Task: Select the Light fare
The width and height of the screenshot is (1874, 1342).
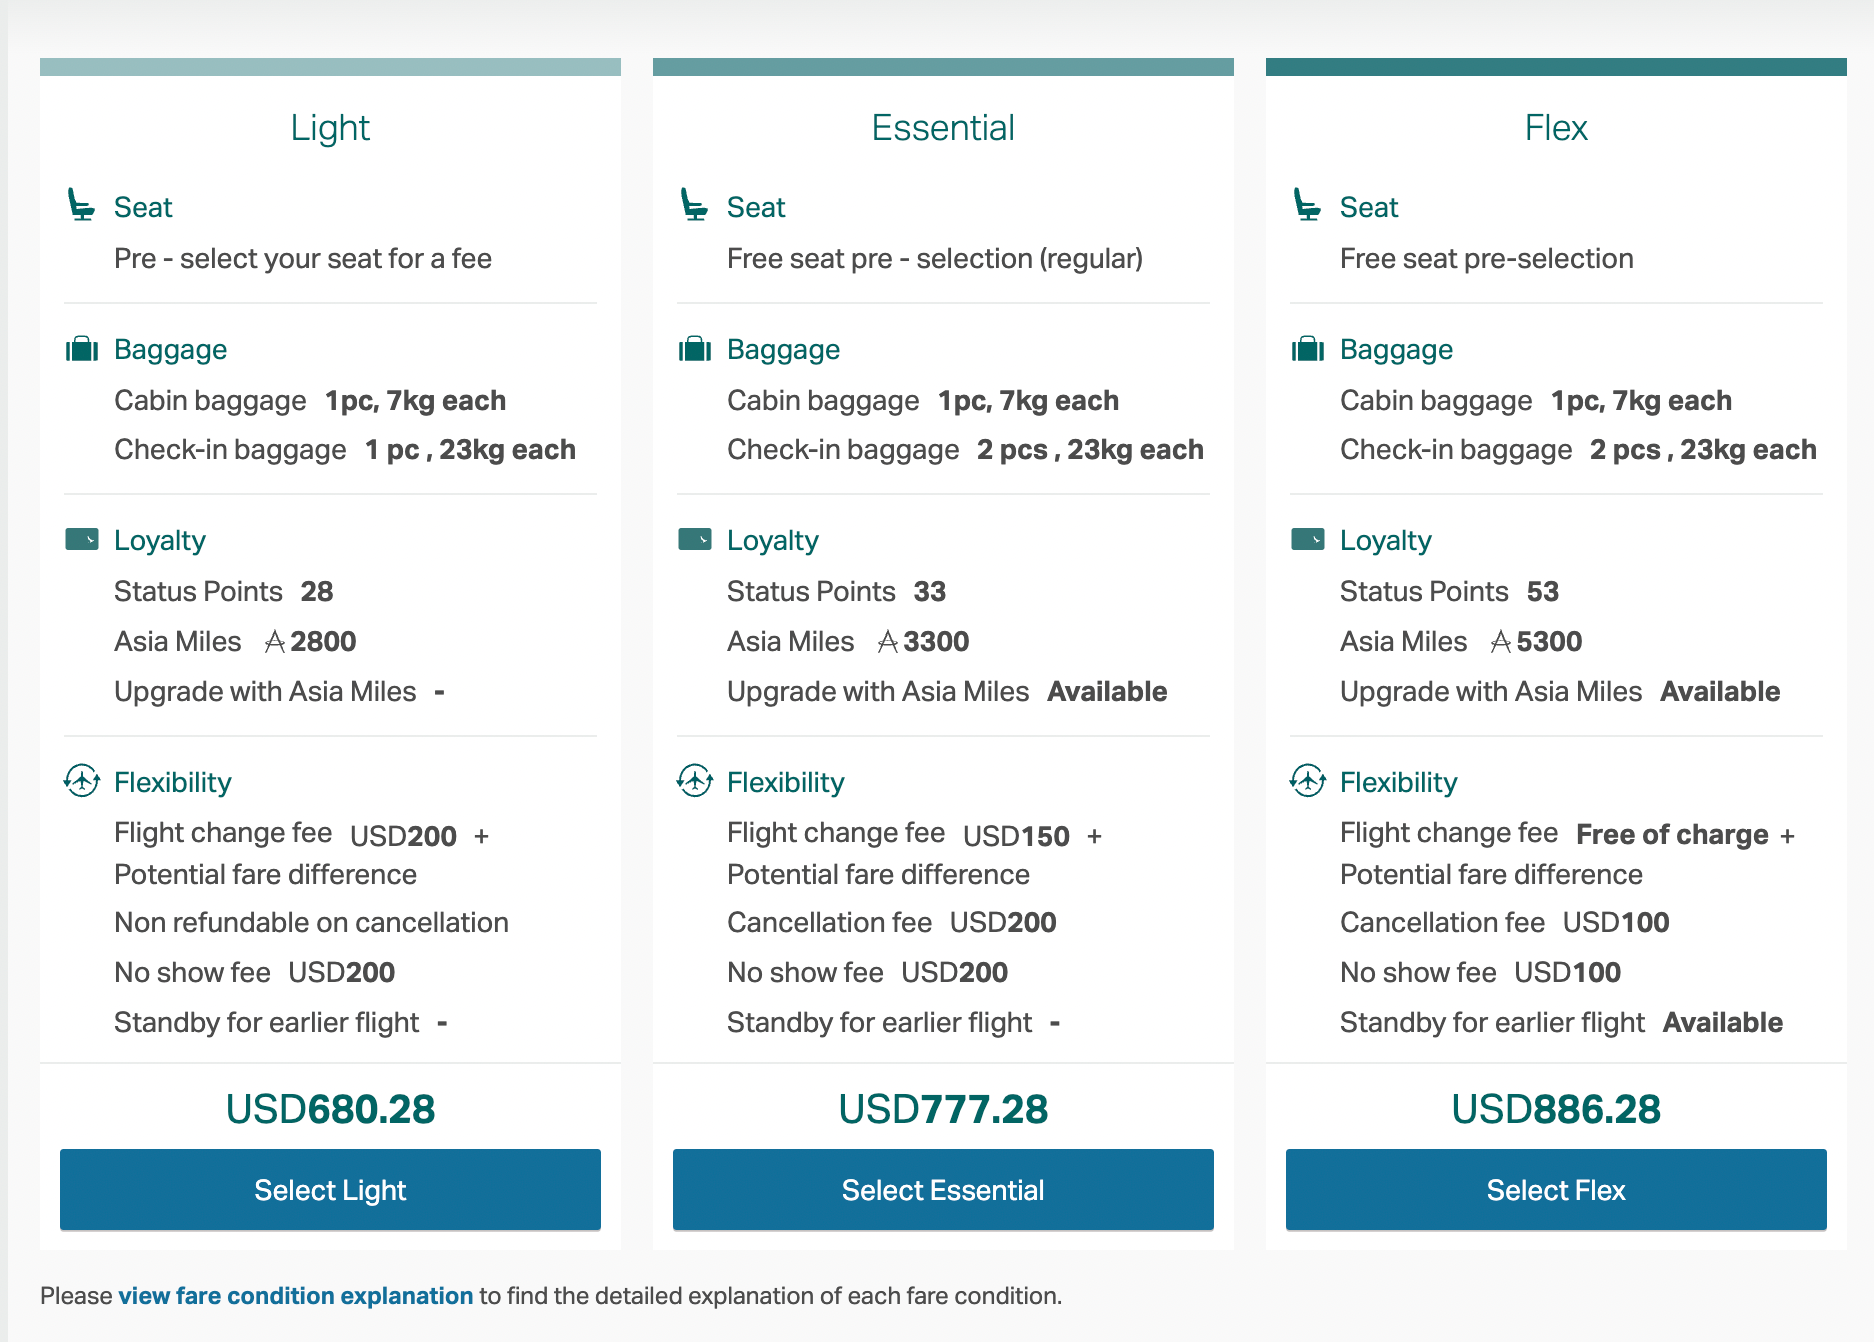Action: pyautogui.click(x=330, y=1189)
